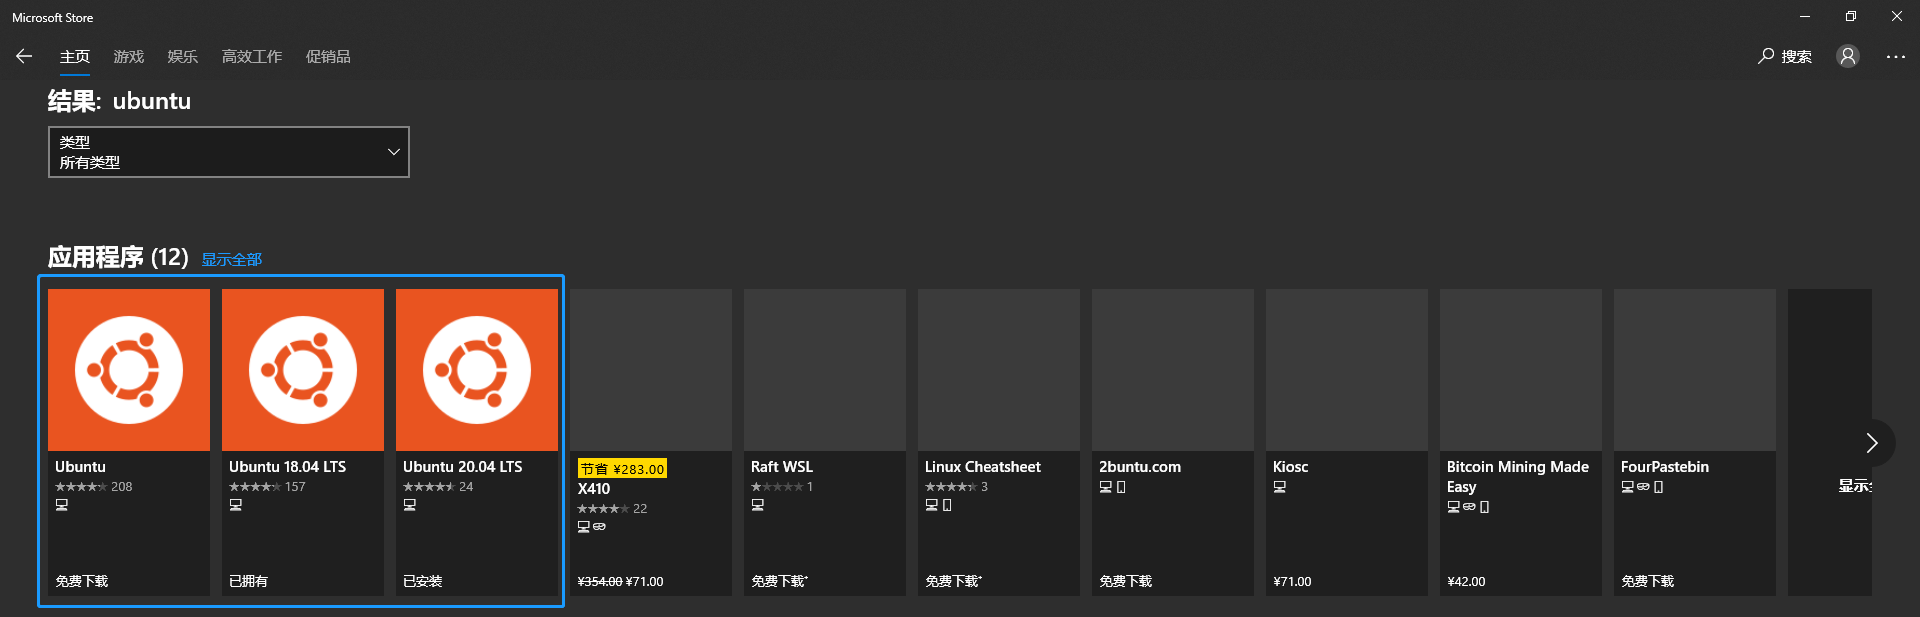
Task: Click PC device icon under Ubuntu 20.04
Action: click(410, 505)
